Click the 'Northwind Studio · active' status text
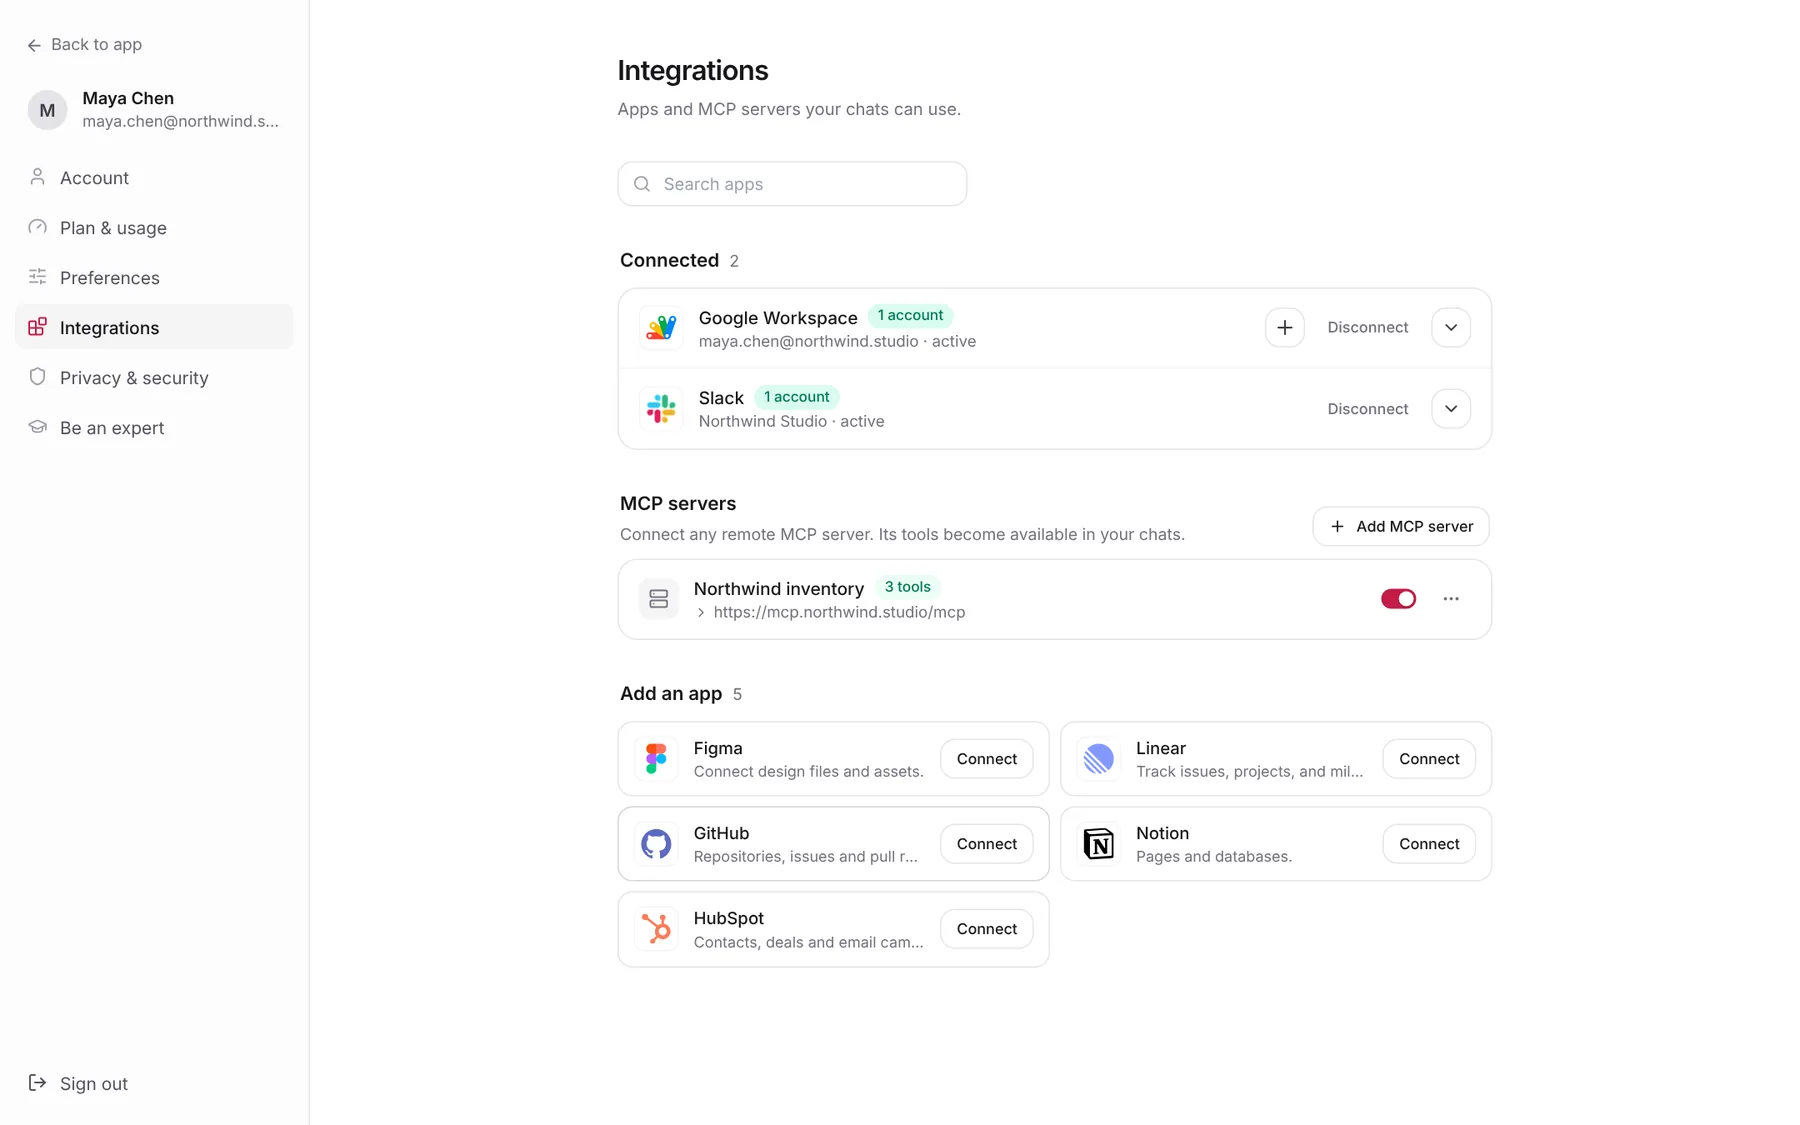 coord(791,422)
